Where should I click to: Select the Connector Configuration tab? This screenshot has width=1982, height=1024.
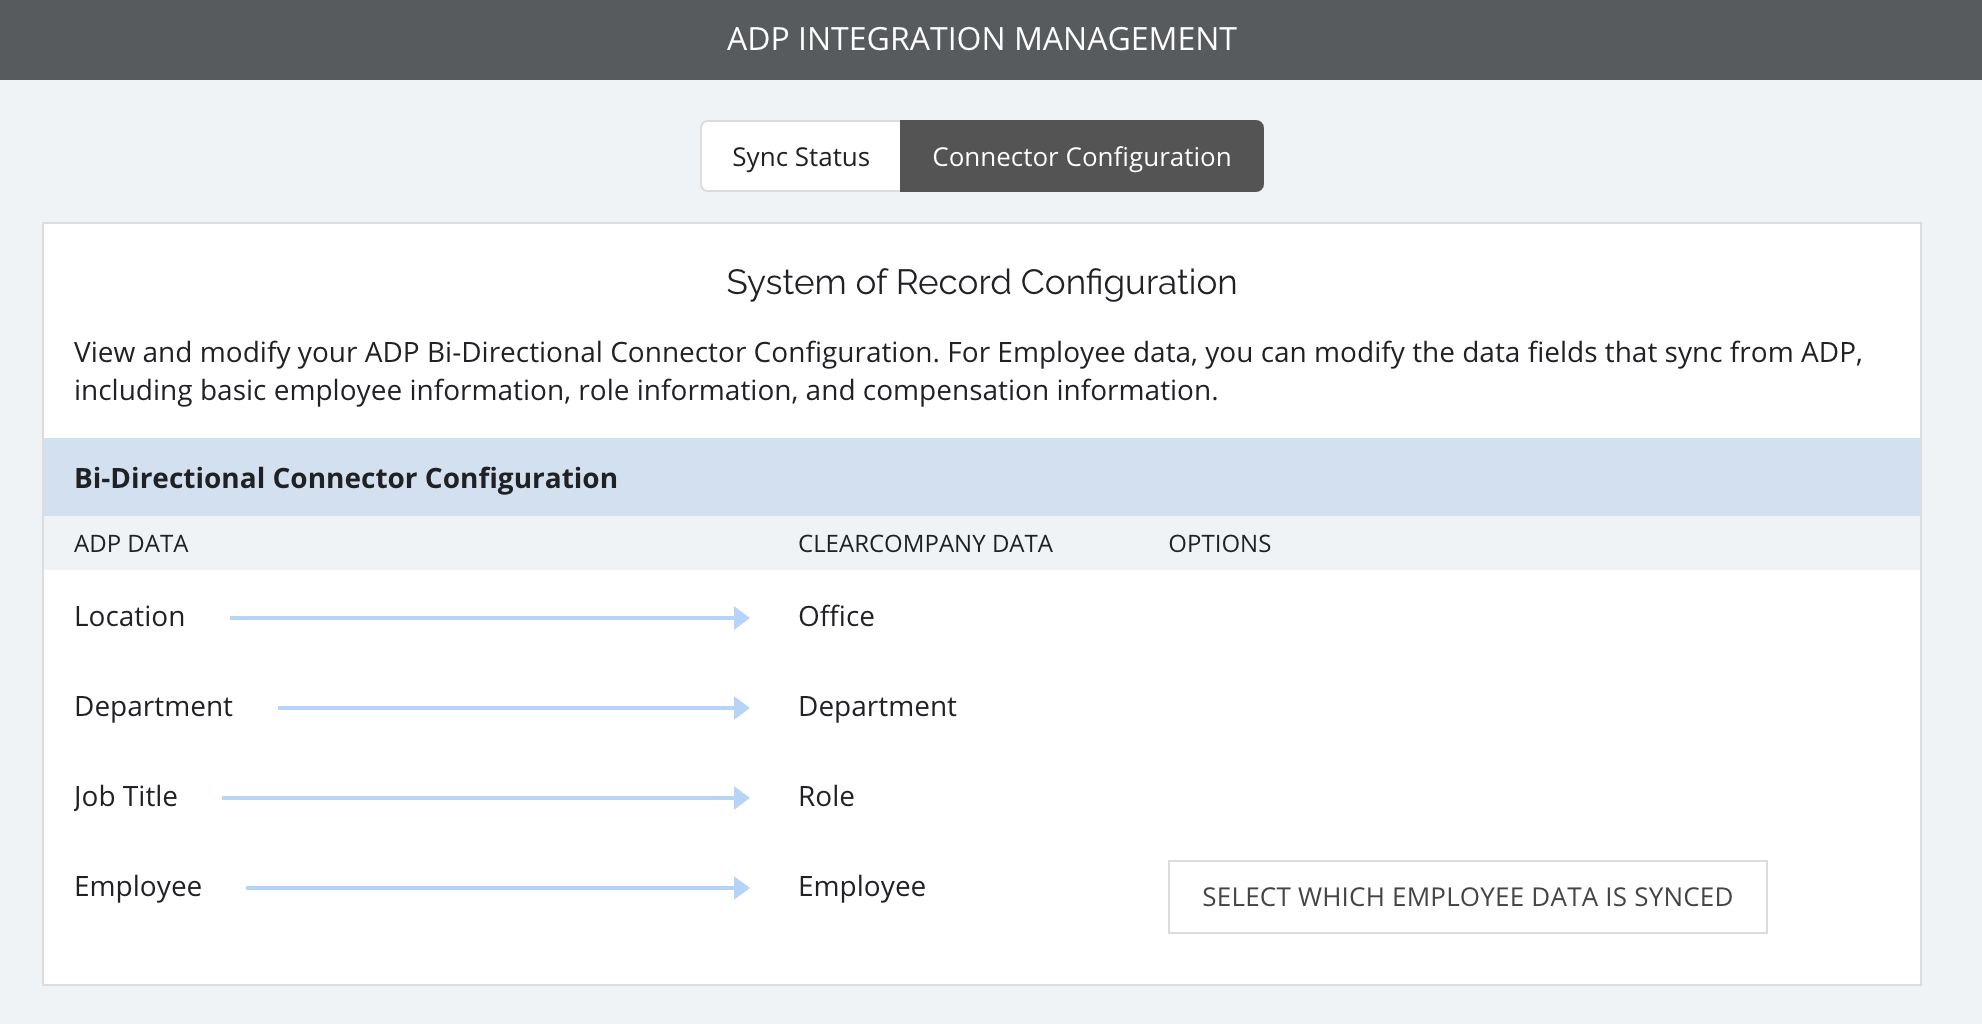1082,156
